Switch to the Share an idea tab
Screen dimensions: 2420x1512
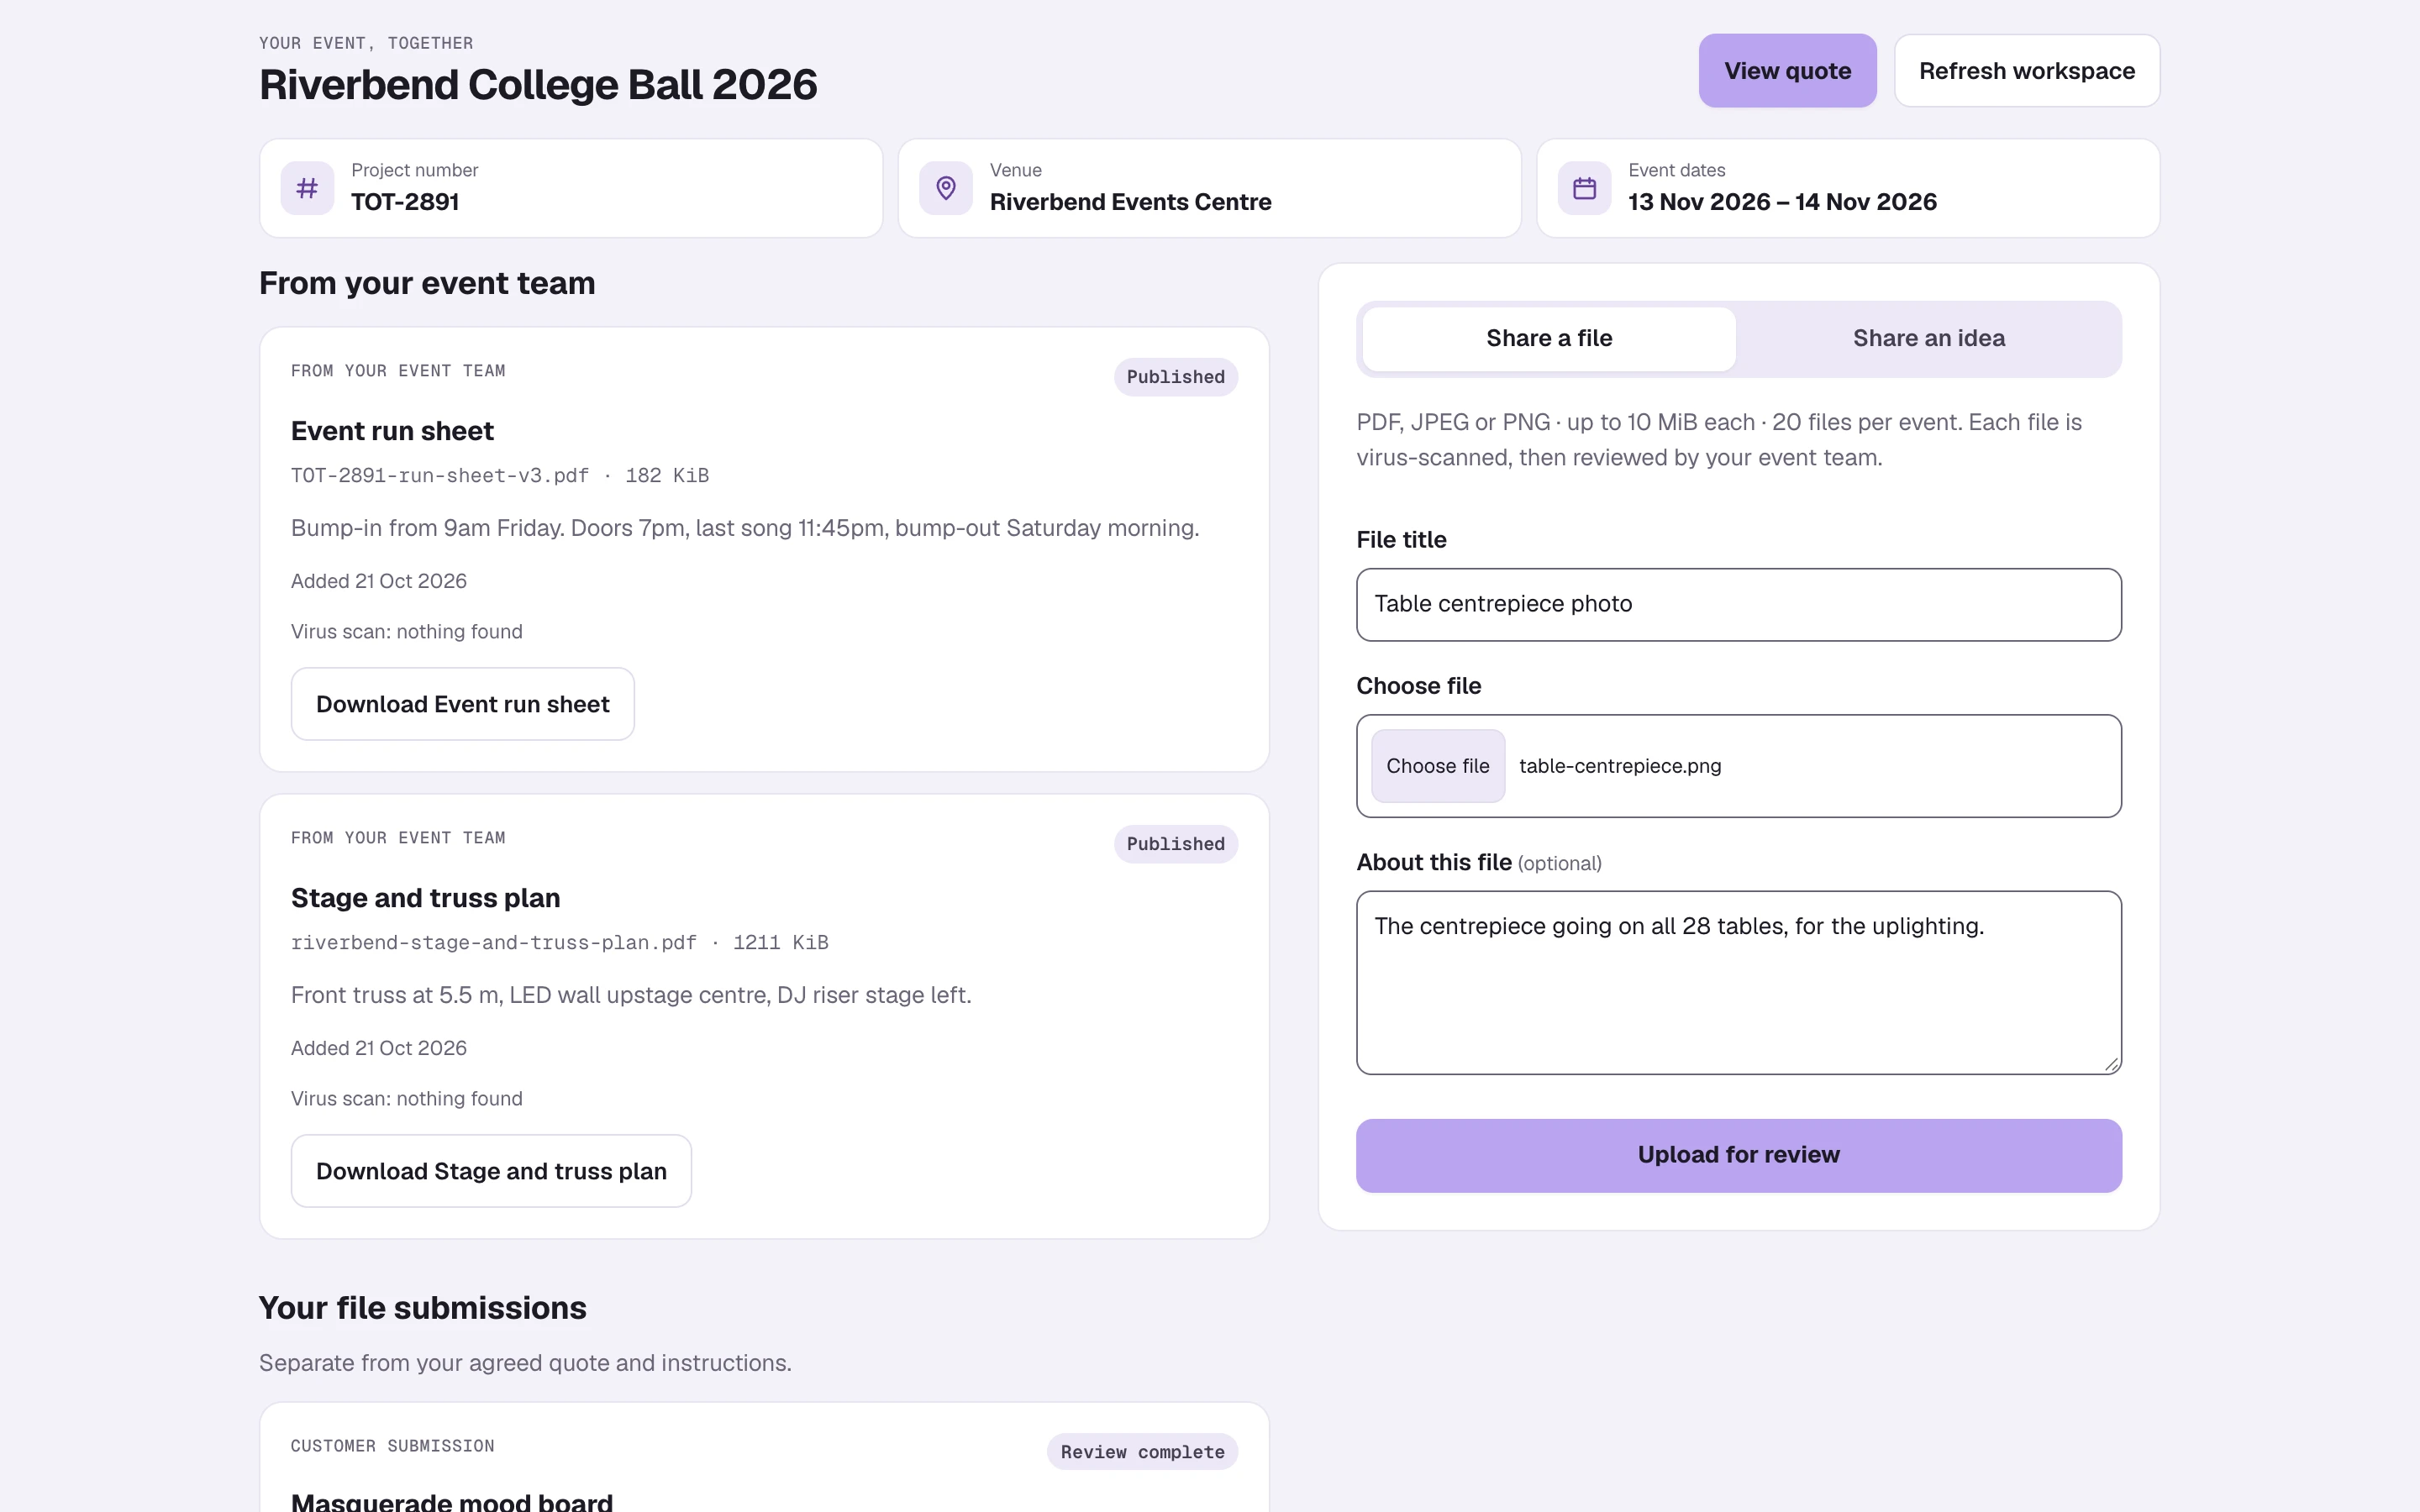tap(1929, 339)
